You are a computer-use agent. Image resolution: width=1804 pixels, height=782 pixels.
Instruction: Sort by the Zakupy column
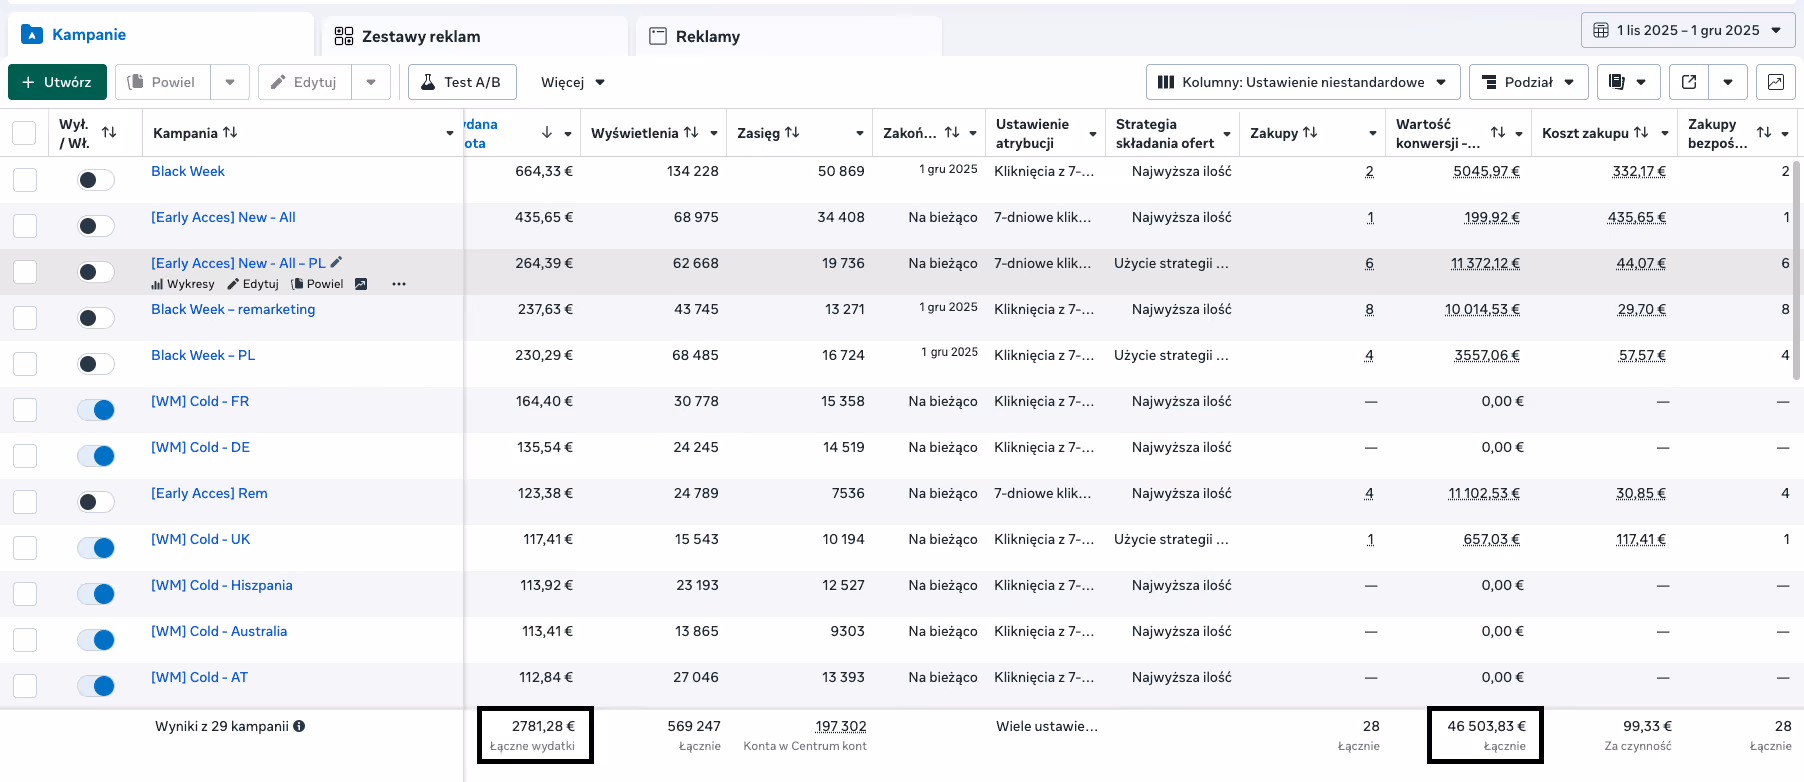pyautogui.click(x=1310, y=132)
